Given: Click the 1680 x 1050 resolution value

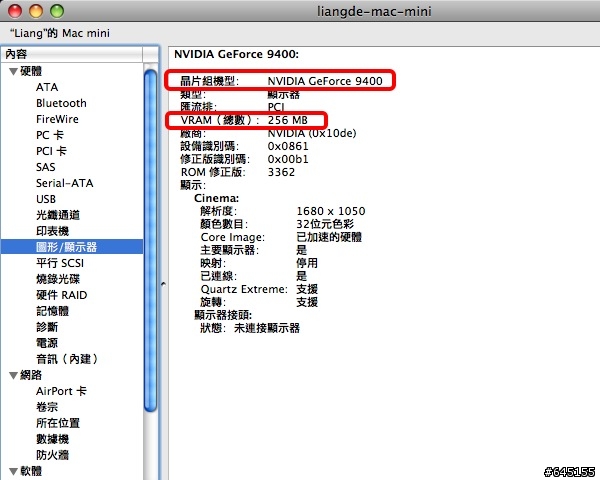Looking at the screenshot, I should [x=331, y=211].
